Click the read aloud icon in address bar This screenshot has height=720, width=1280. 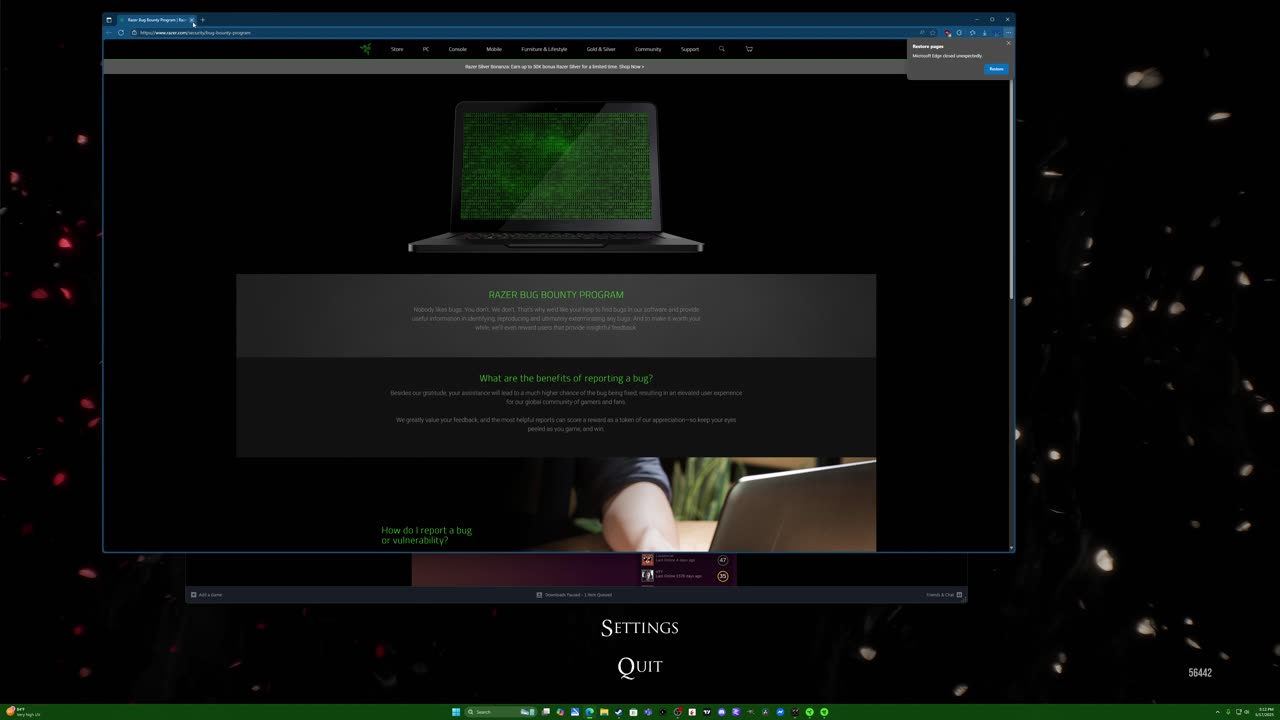[922, 32]
